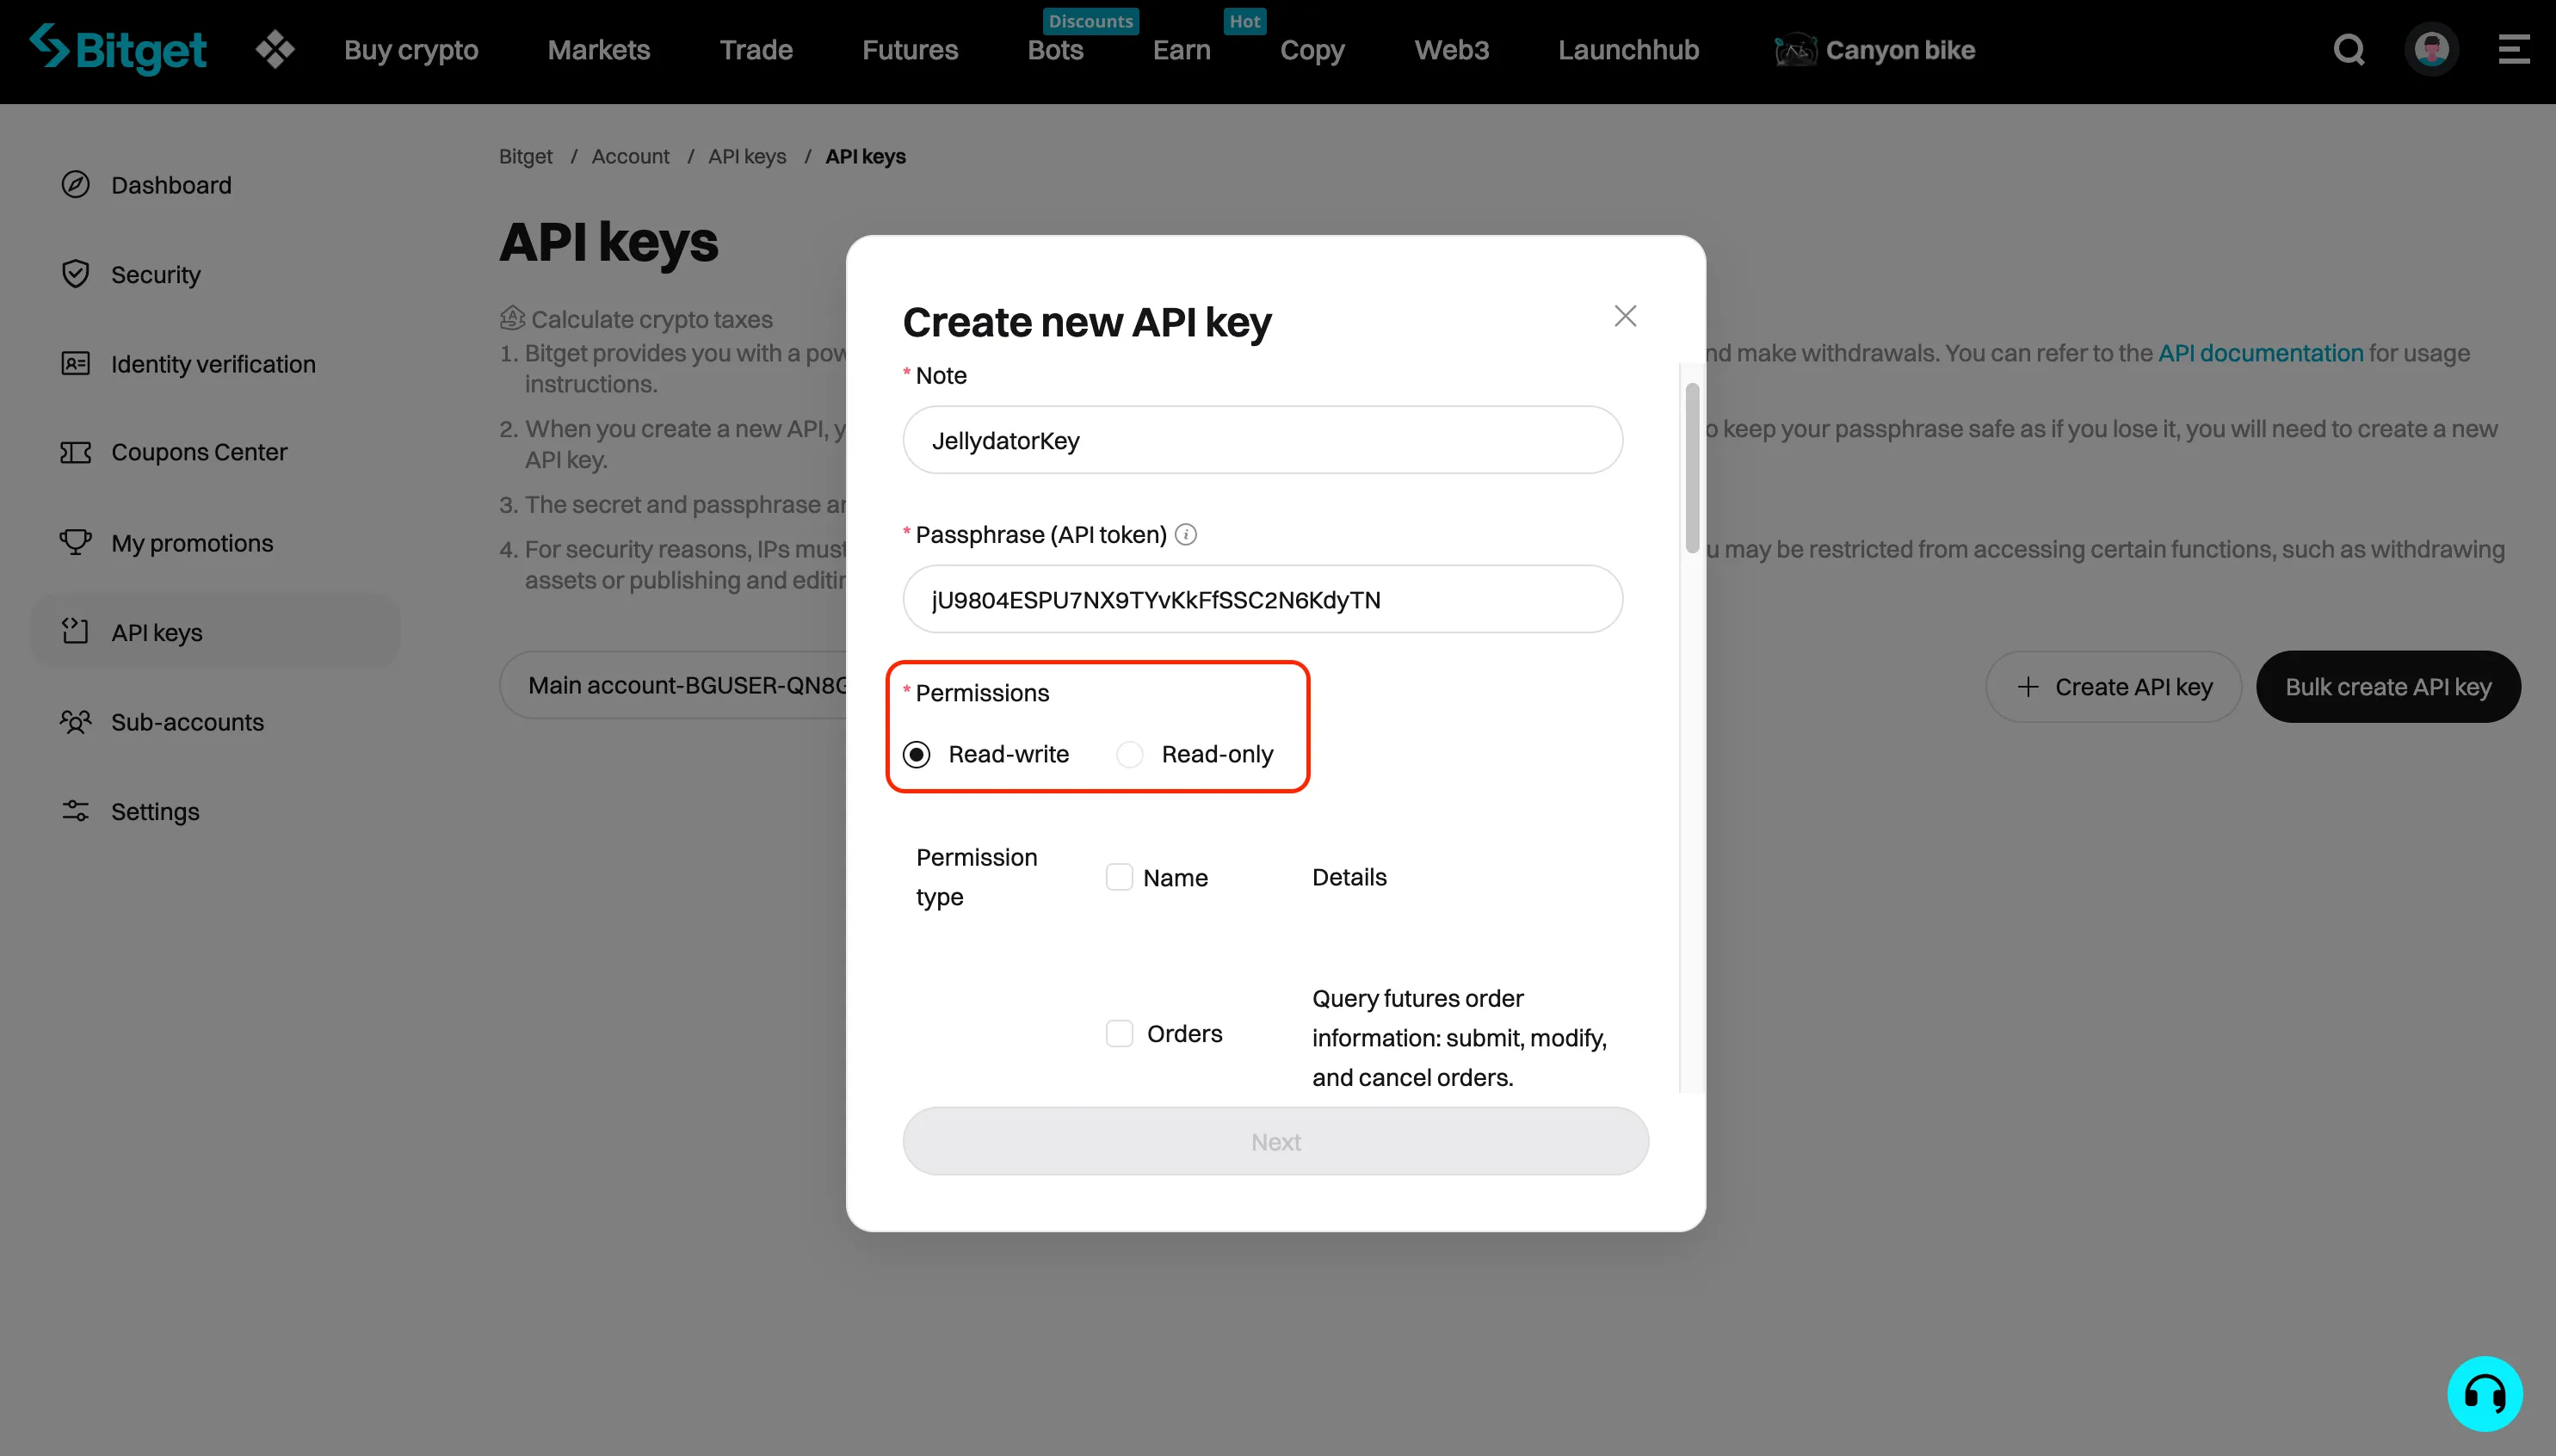2556x1456 pixels.
Task: Click the Canyon bike bicycle icon
Action: pyautogui.click(x=1795, y=49)
